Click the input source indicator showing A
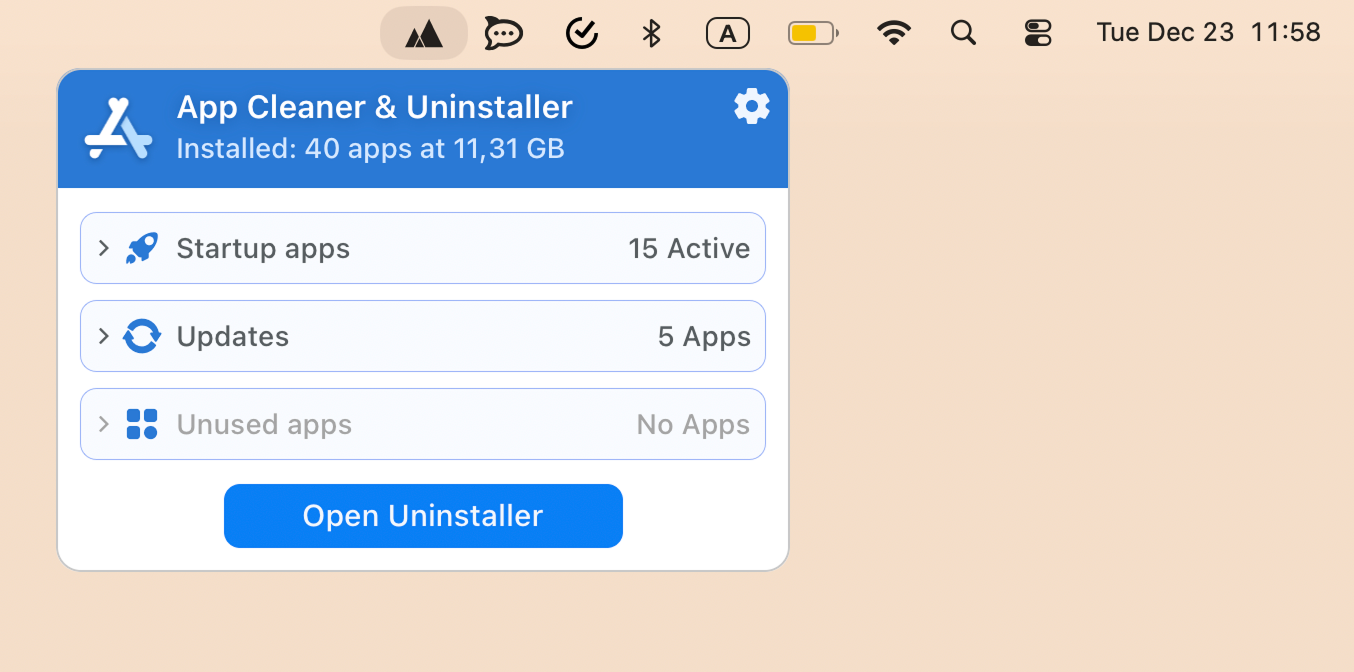The image size is (1354, 672). coord(727,32)
